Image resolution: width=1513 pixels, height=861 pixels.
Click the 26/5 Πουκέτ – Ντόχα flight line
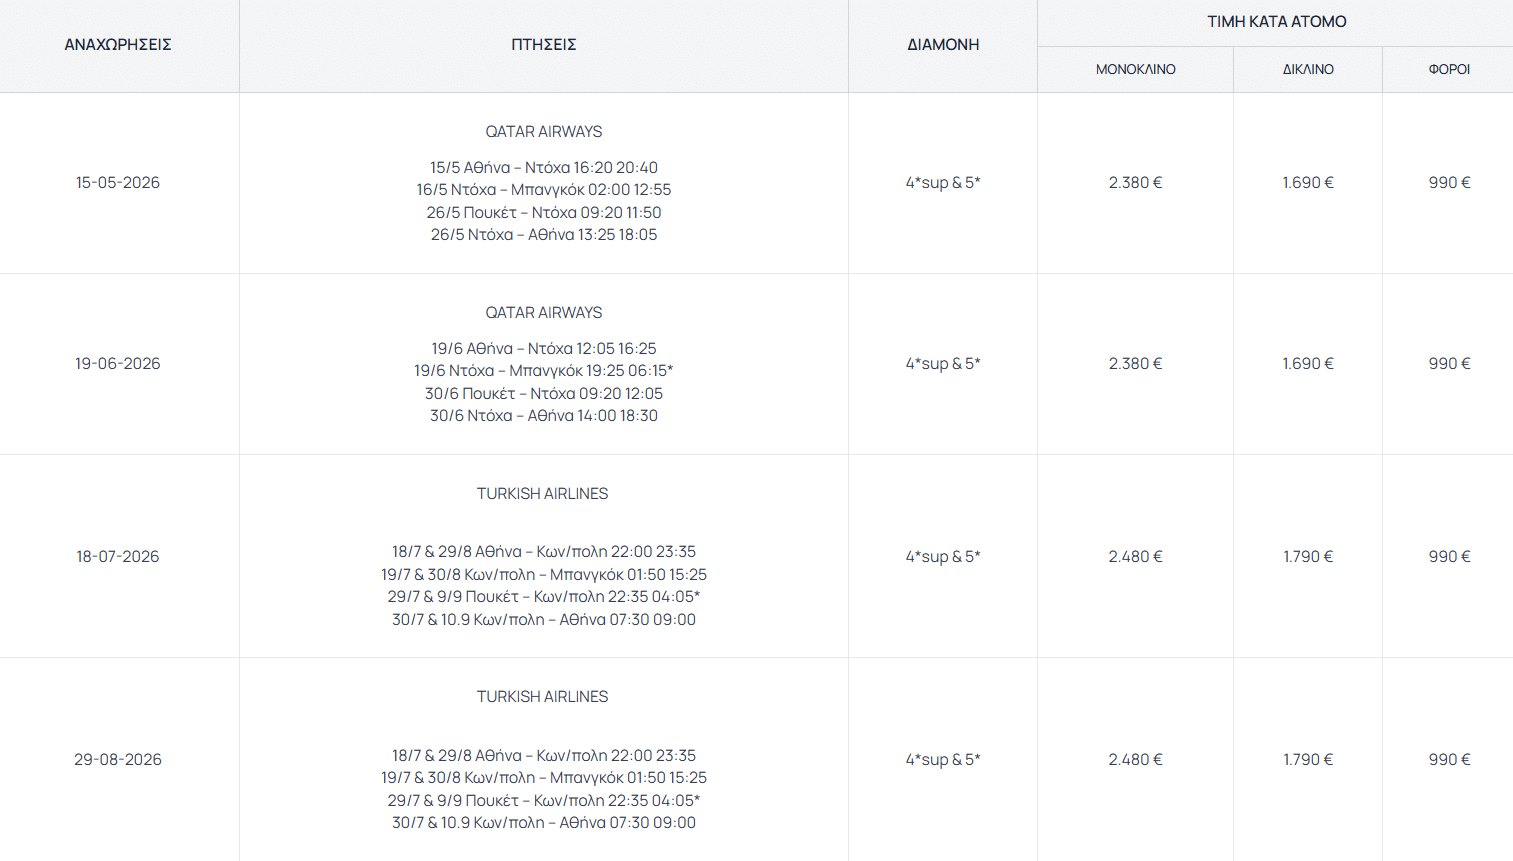(x=543, y=213)
